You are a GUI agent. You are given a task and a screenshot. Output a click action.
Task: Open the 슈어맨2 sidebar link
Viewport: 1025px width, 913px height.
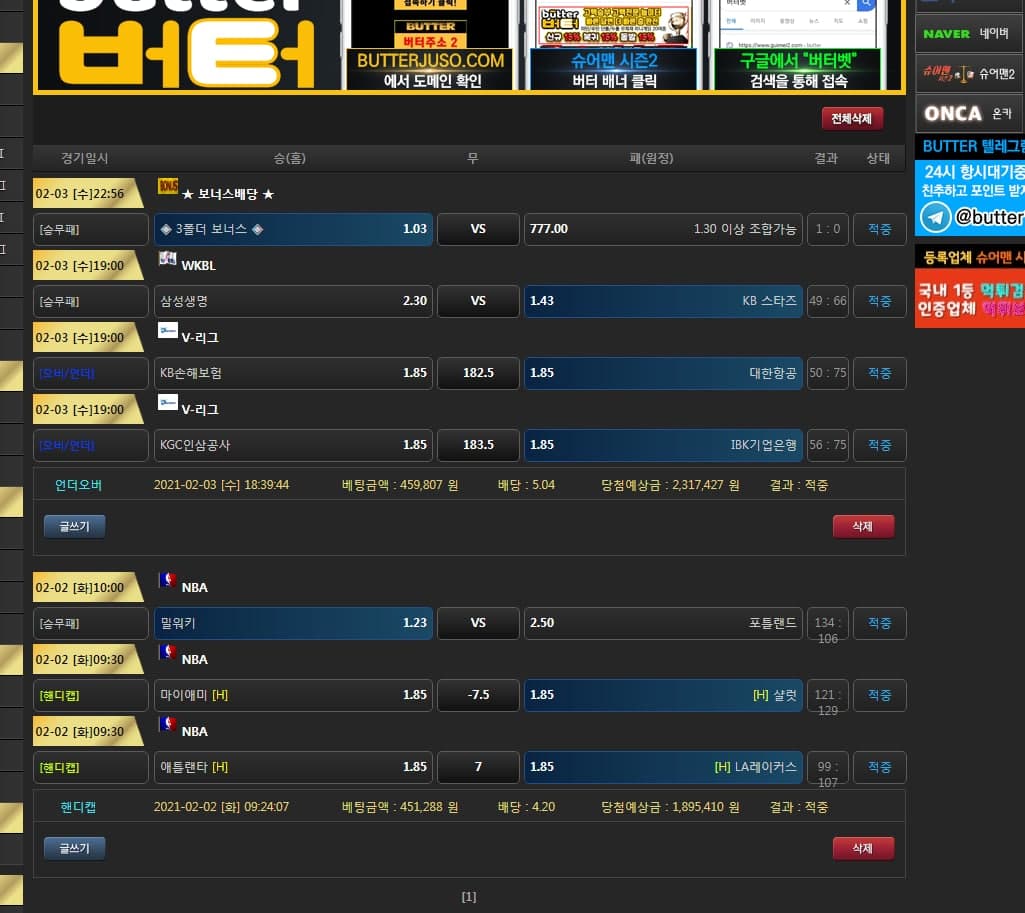(x=969, y=74)
